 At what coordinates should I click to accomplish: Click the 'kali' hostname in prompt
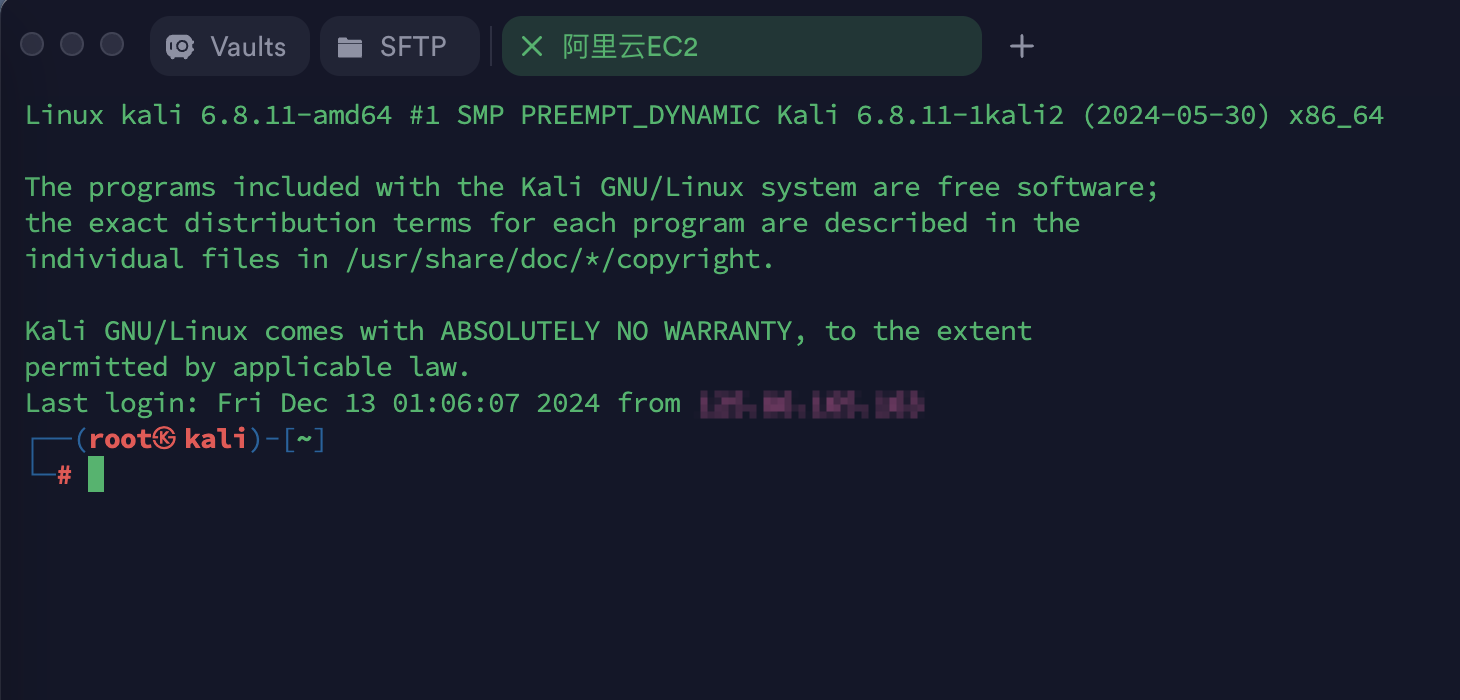click(216, 439)
